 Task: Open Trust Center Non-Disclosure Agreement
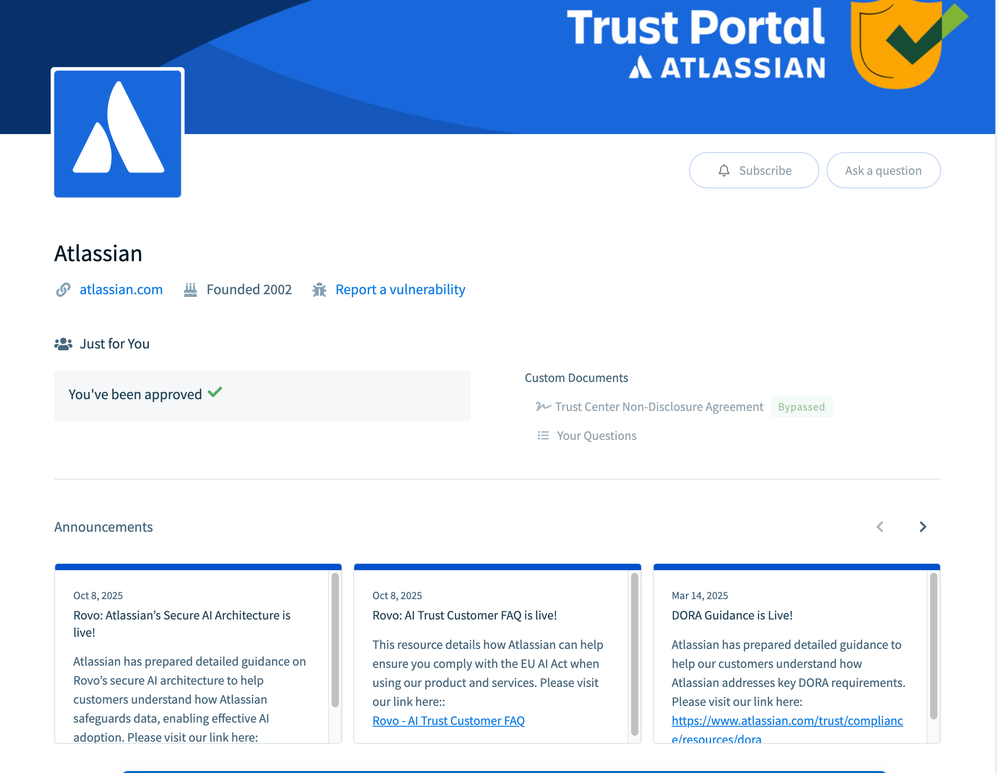pos(659,406)
